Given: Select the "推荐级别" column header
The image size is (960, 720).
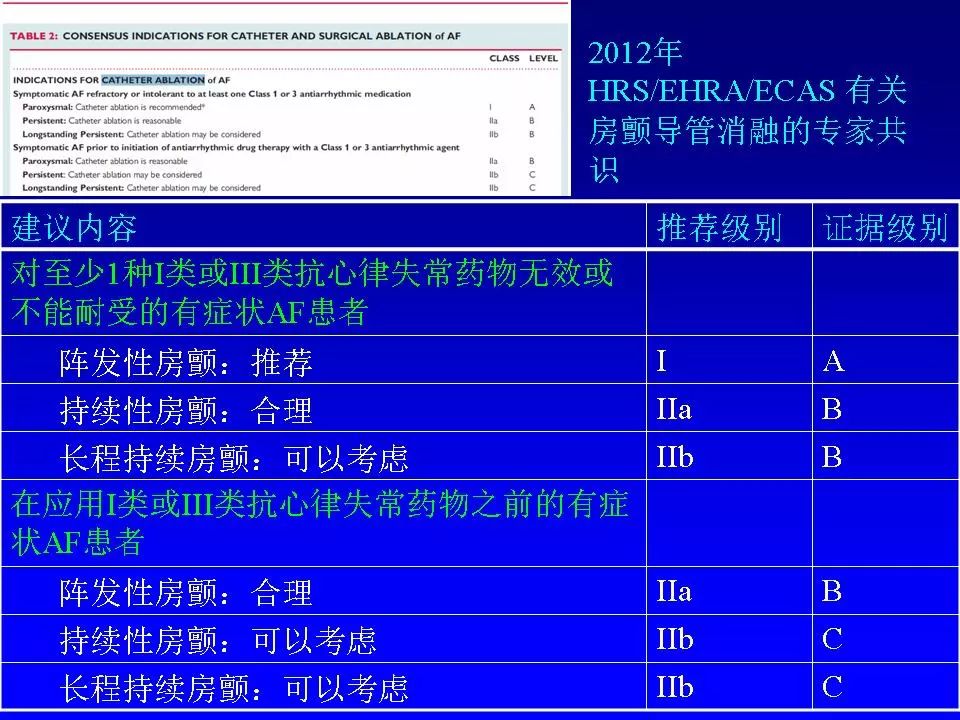Looking at the screenshot, I should click(729, 225).
